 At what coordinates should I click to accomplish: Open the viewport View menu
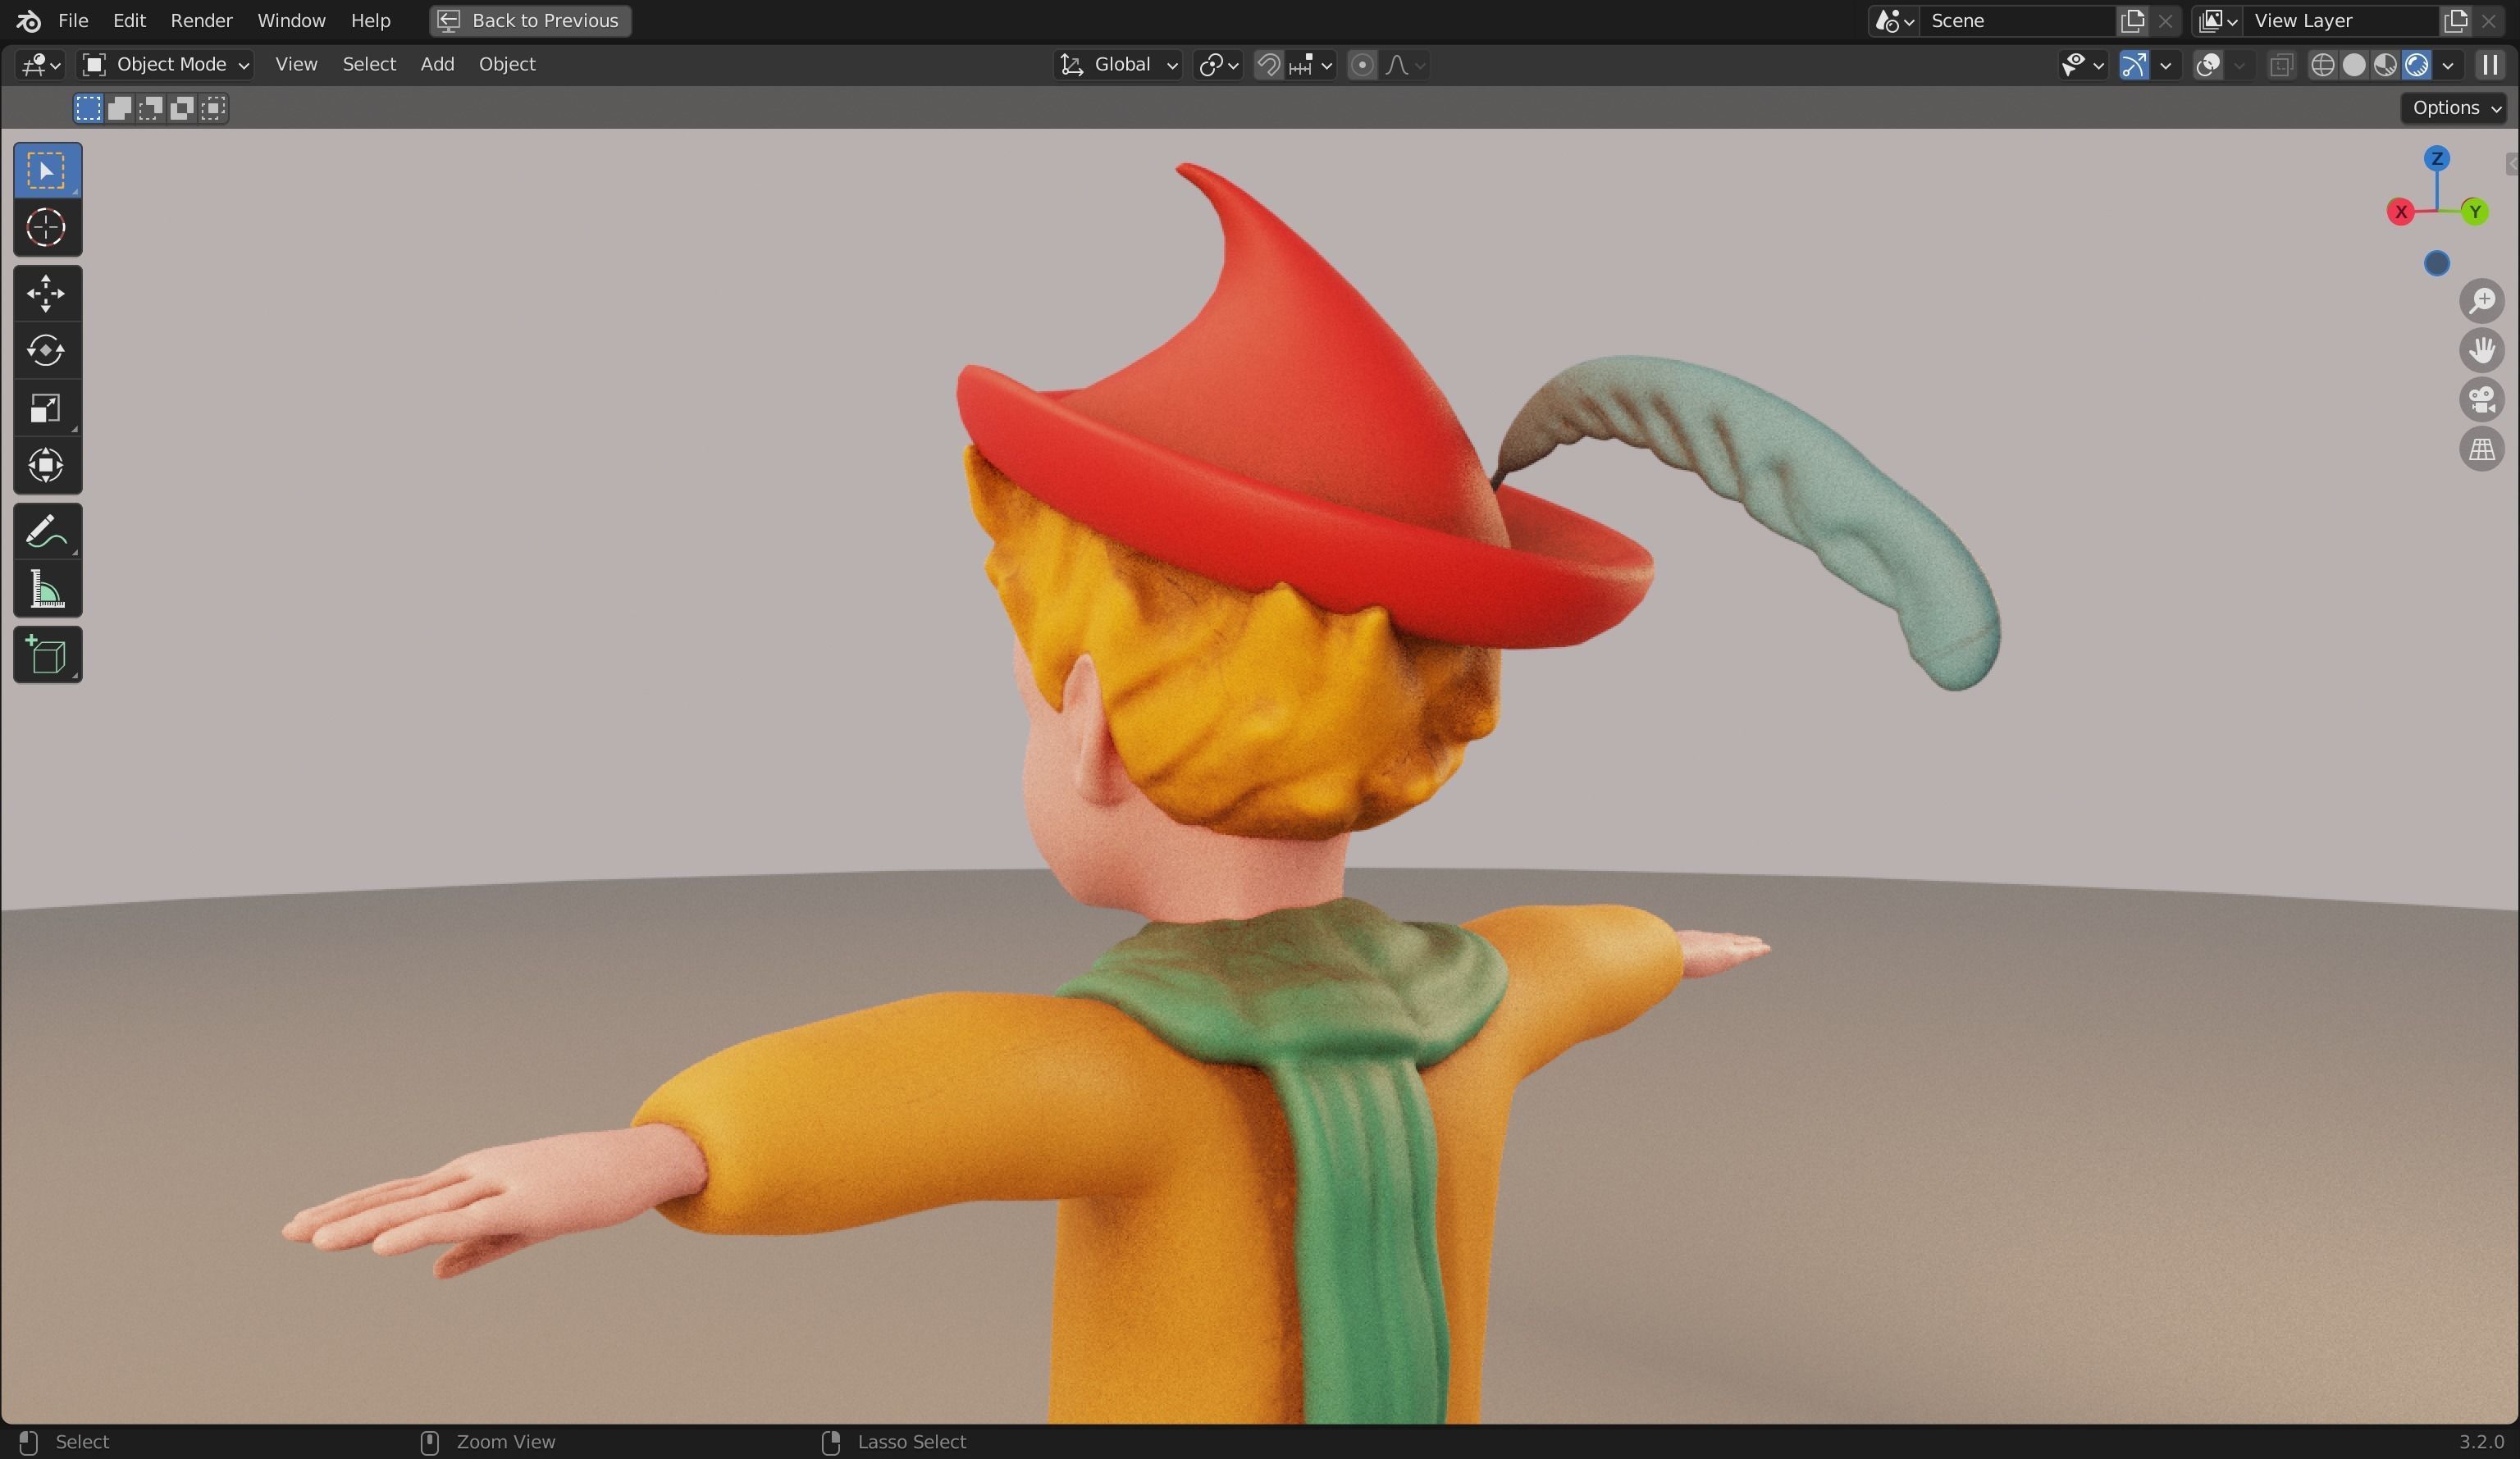[296, 65]
